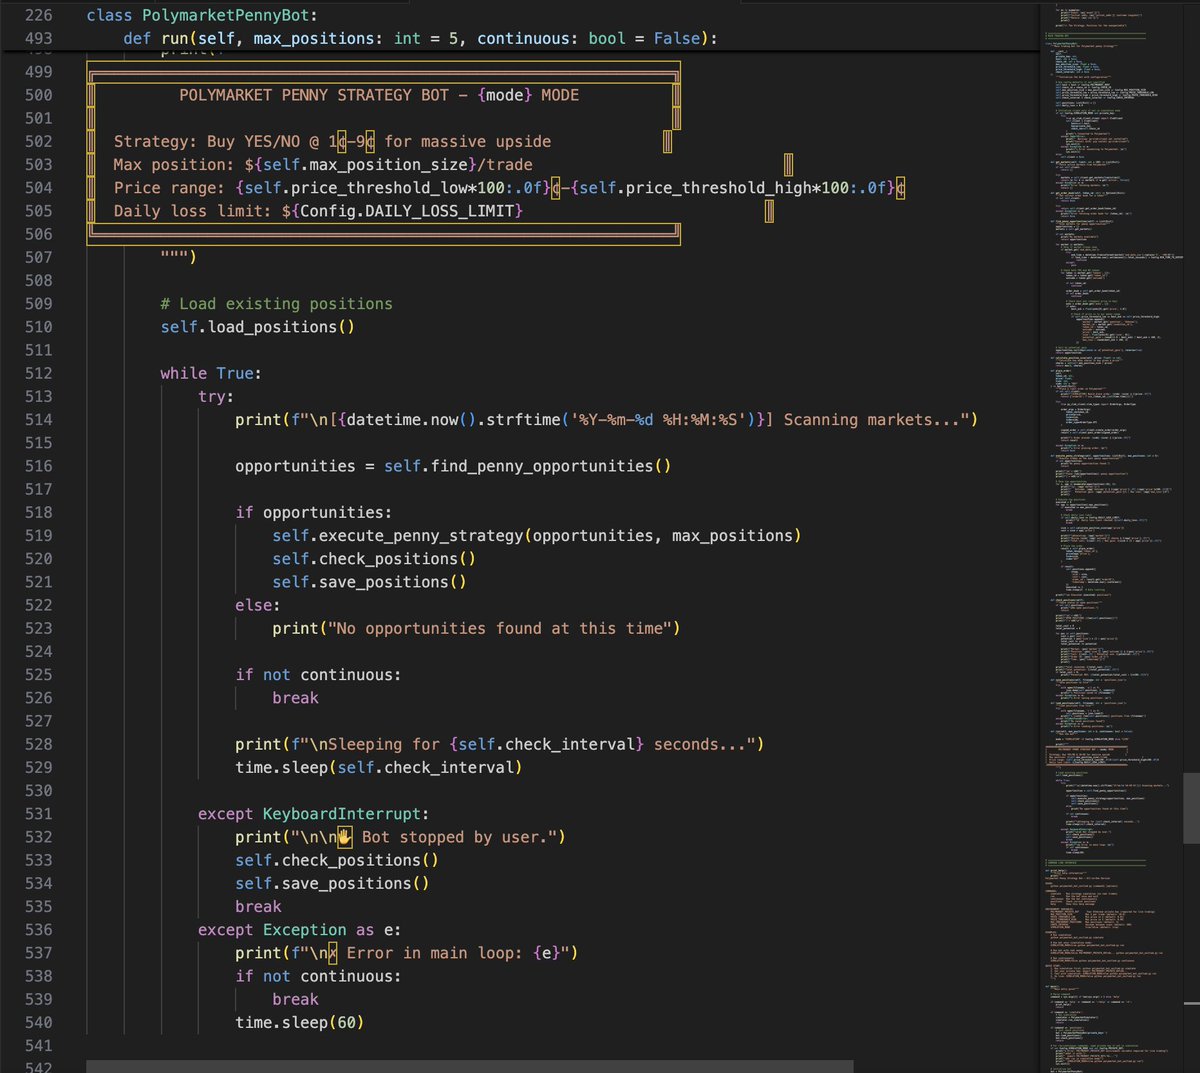Viewport: 1200px width, 1073px height.
Task: Click "Price range:" label text
Action: pyautogui.click(x=169, y=187)
